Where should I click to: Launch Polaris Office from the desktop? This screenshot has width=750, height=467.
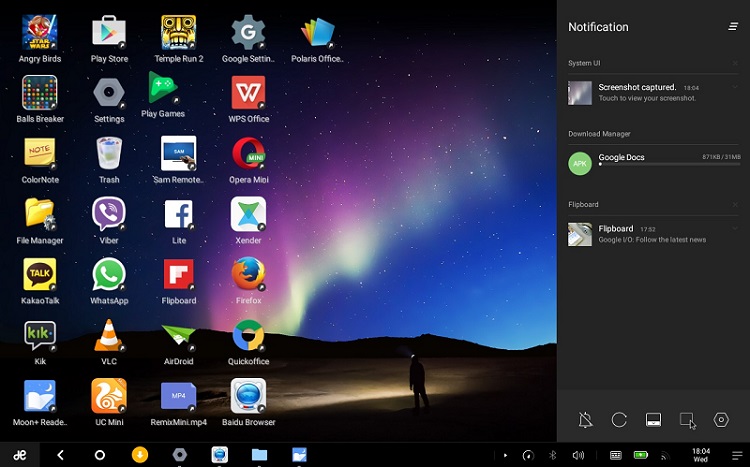point(318,33)
